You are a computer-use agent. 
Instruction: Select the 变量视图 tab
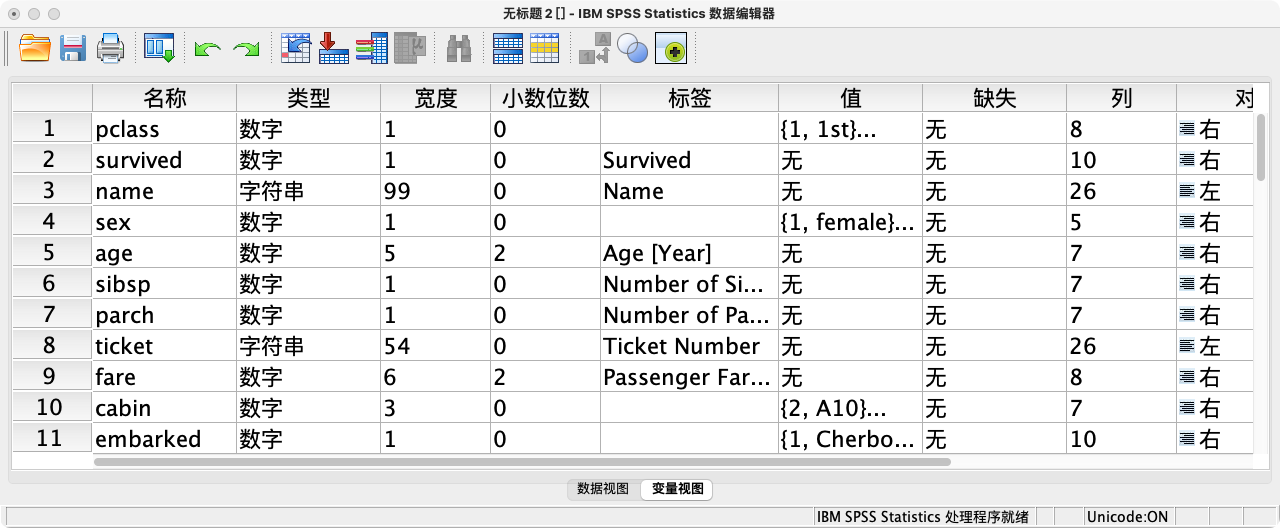point(677,489)
